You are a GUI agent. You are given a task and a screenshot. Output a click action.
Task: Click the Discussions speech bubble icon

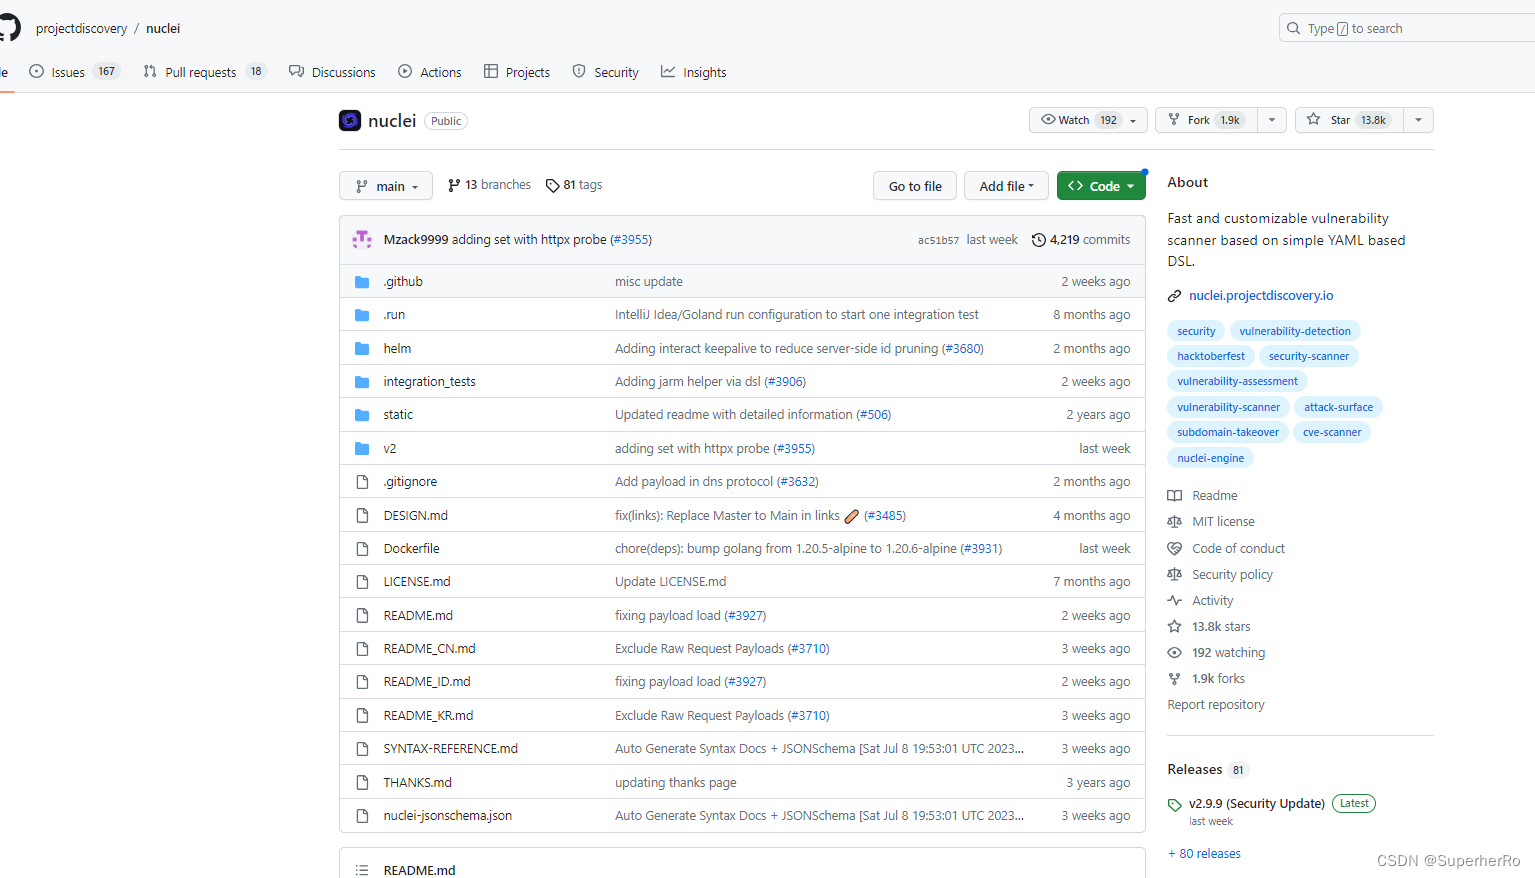point(295,71)
